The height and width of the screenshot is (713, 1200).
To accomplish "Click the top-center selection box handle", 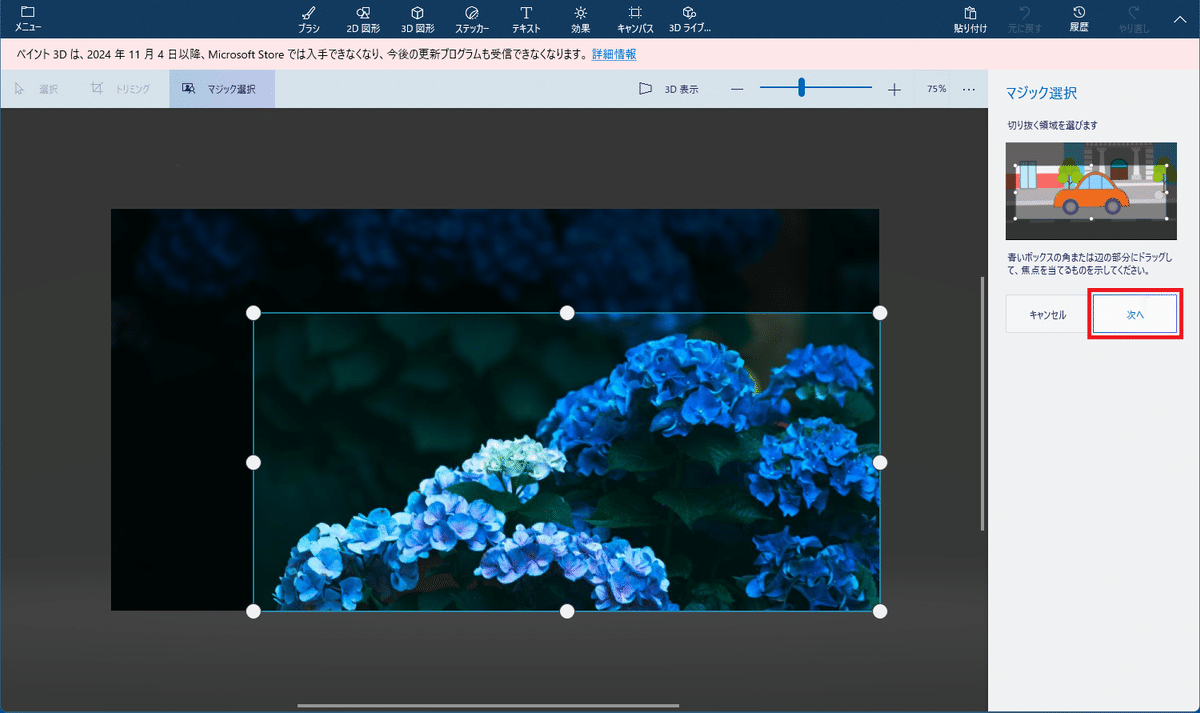I will pos(567,313).
